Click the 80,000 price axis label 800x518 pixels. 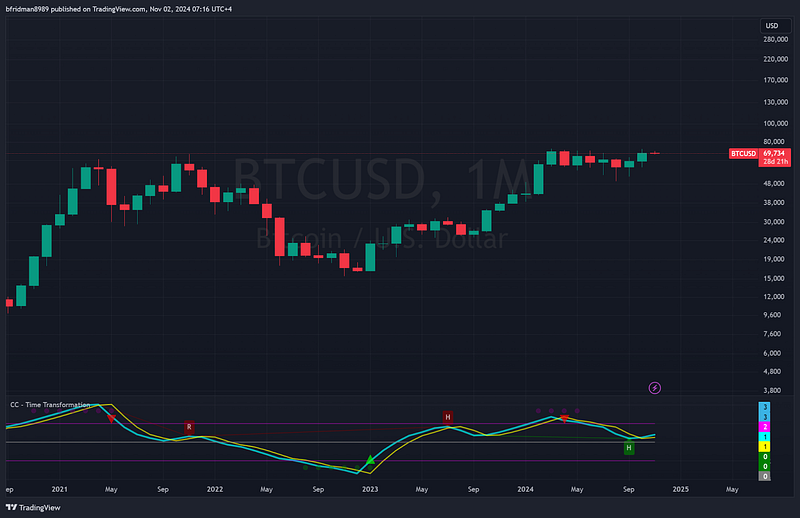[x=776, y=142]
